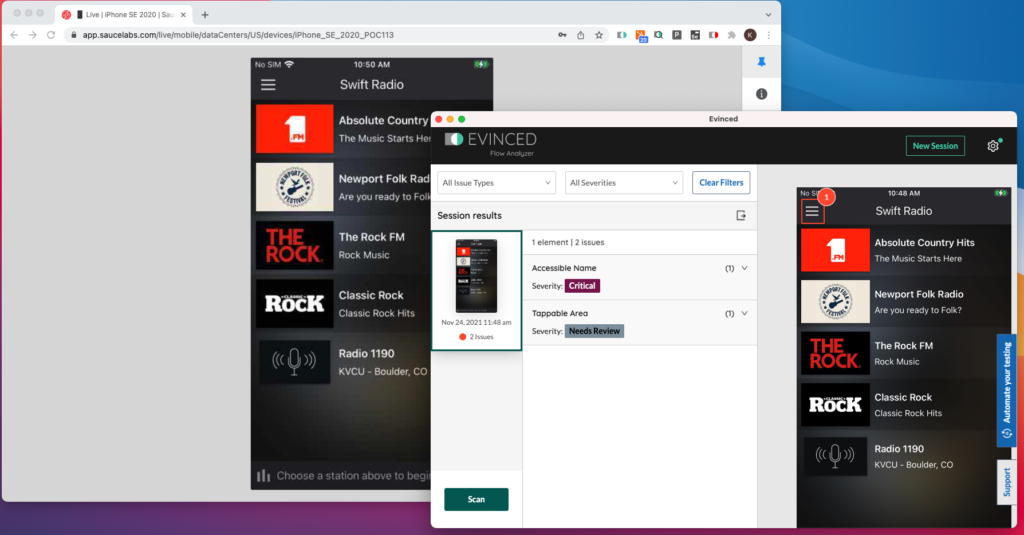Image resolution: width=1024 pixels, height=535 pixels.
Task: Click highlighted hamburger menu in Evinced preview
Action: coord(812,211)
